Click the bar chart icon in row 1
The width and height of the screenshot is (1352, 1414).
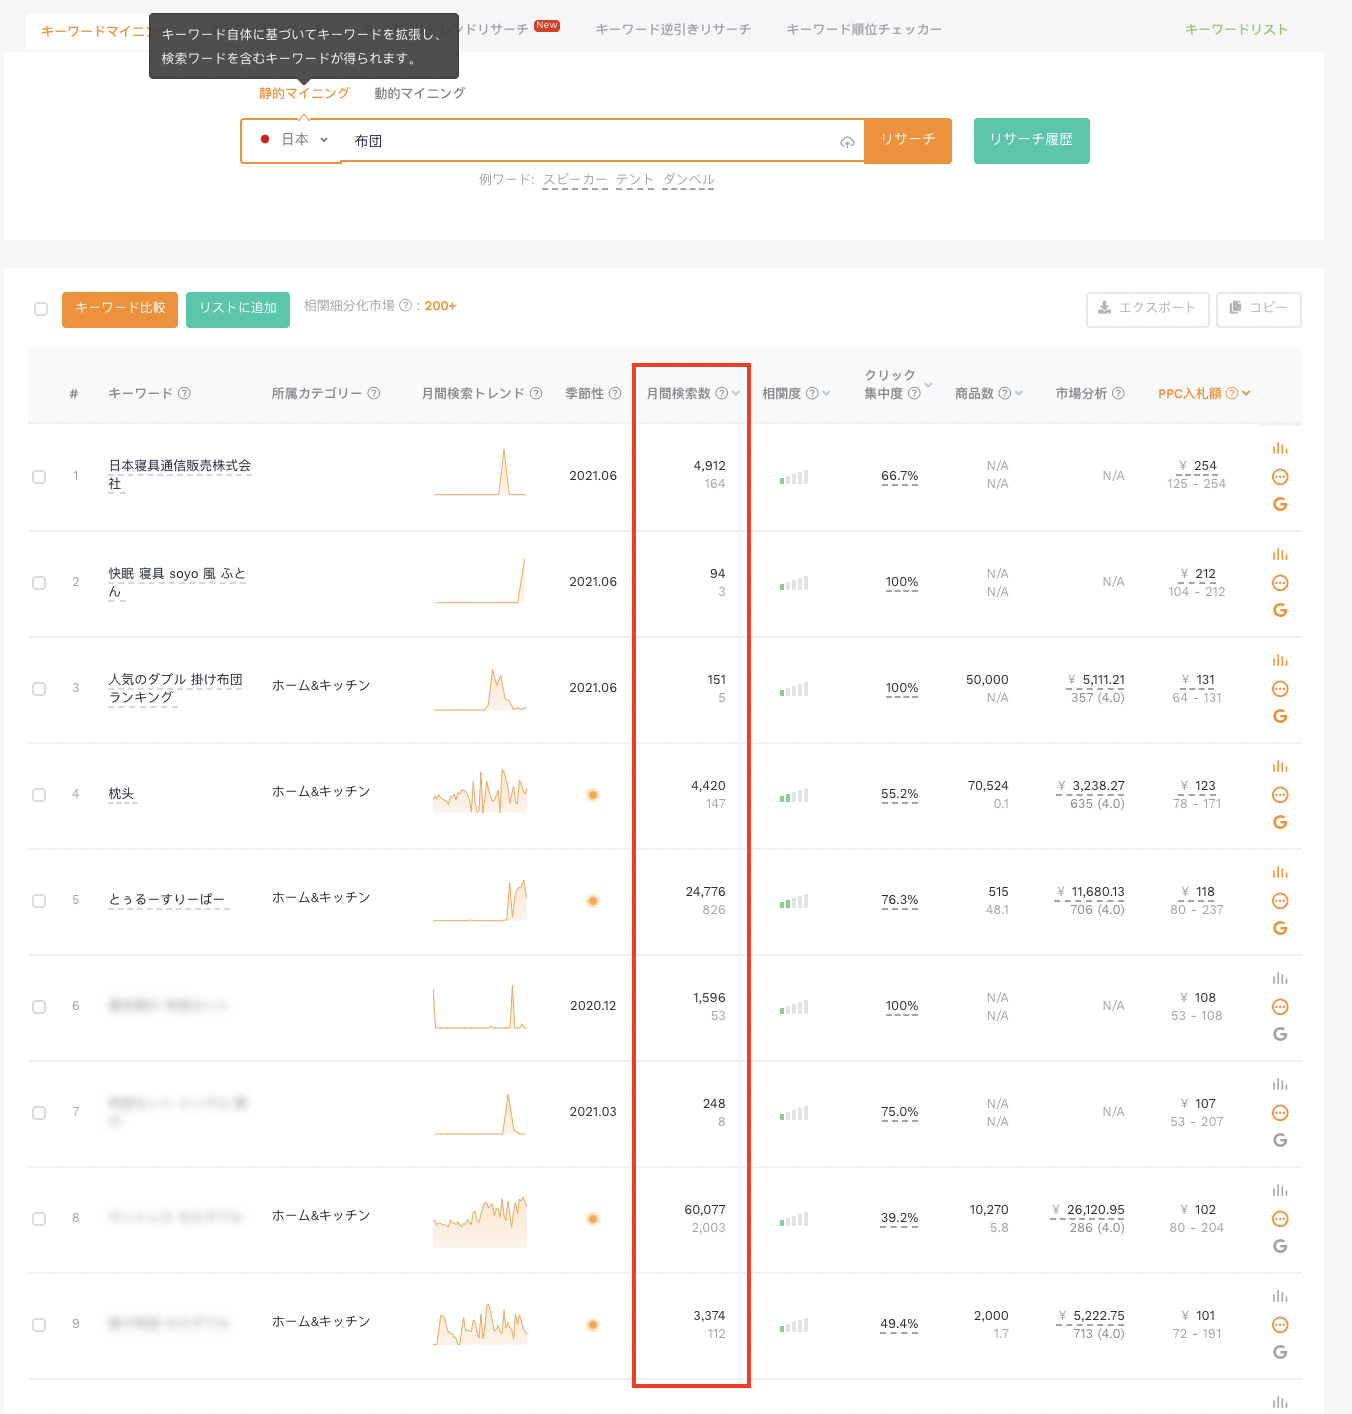coord(1280,449)
